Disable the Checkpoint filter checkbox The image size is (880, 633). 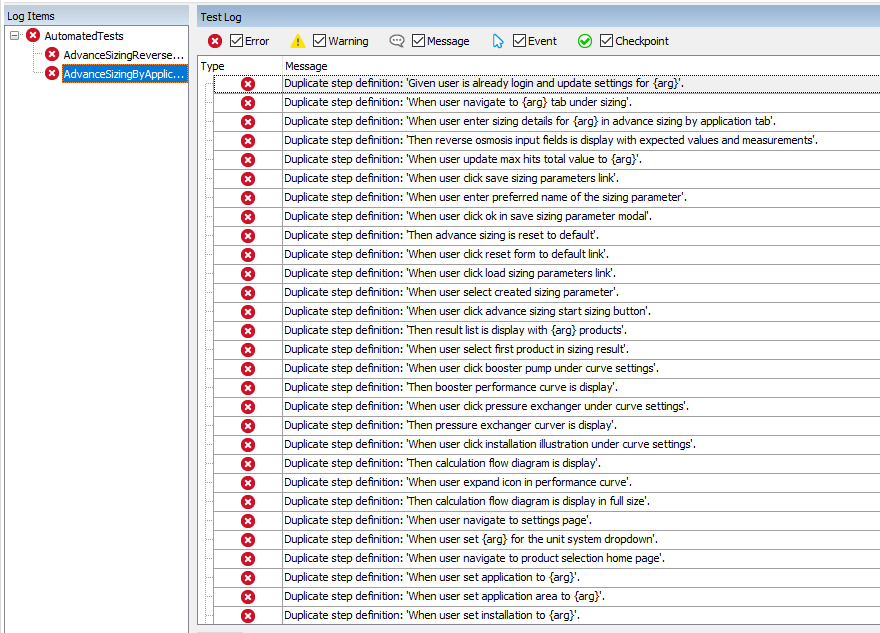pyautogui.click(x=607, y=41)
